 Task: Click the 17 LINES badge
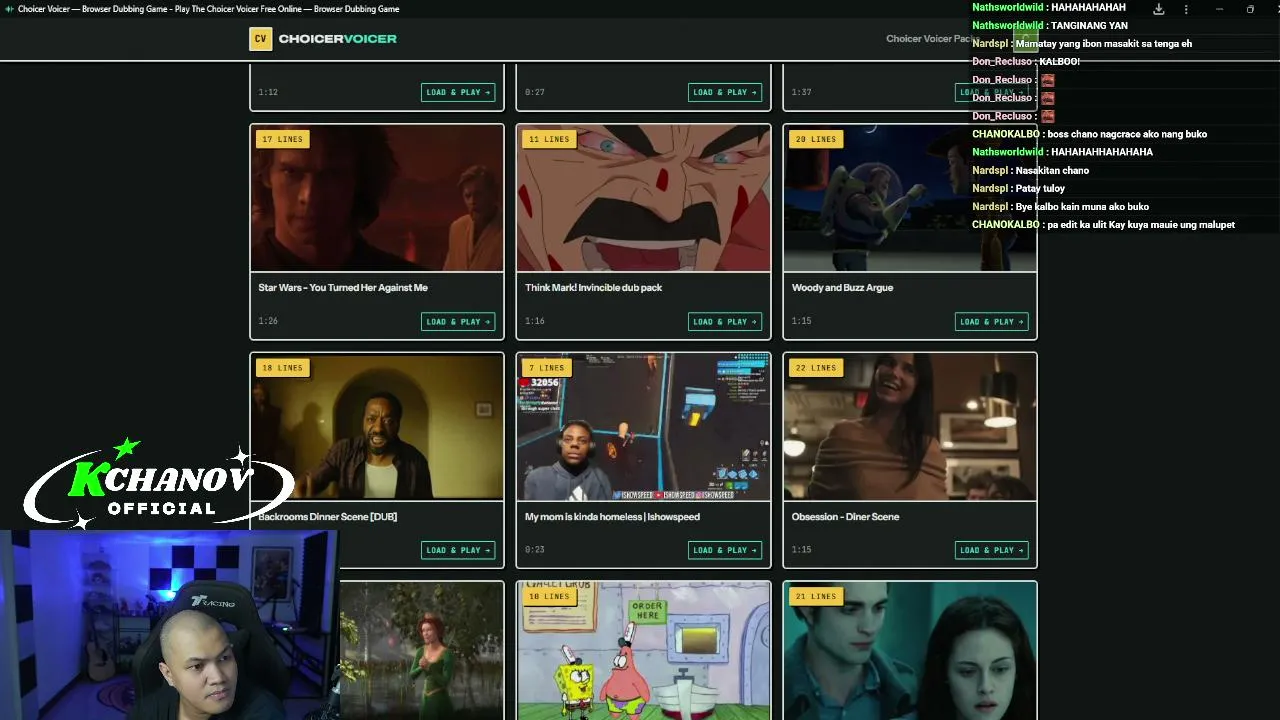coord(282,139)
